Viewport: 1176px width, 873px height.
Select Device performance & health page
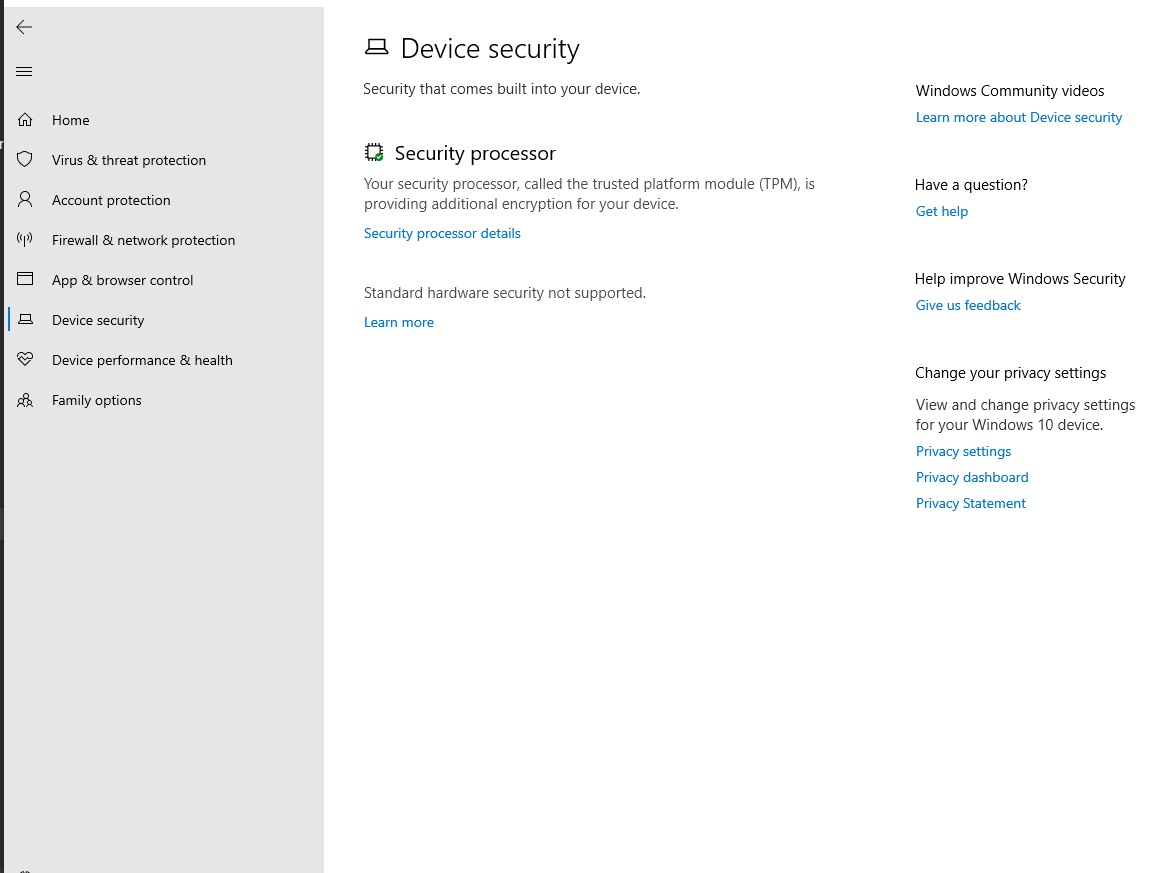142,360
